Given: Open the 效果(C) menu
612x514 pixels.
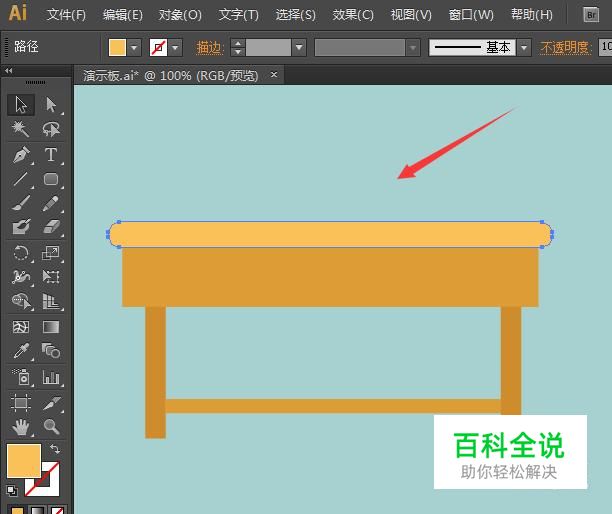Looking at the screenshot, I should point(353,15).
